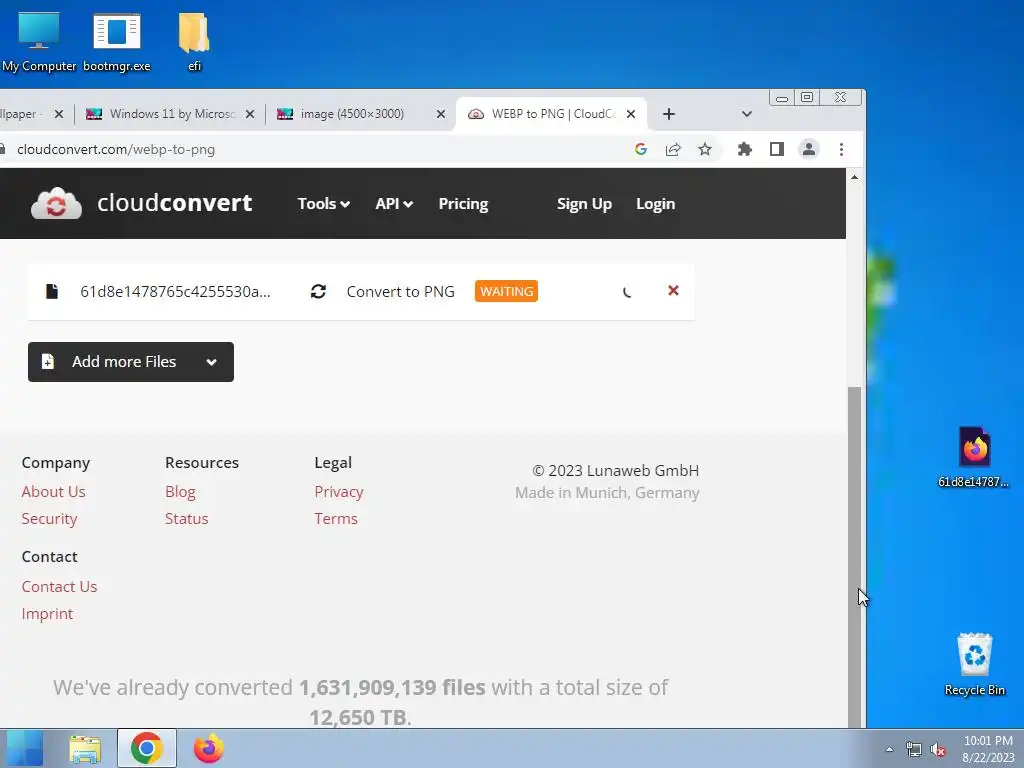Screen dimensions: 1024x768
Task: Open the Privacy link
Action: pos(339,492)
